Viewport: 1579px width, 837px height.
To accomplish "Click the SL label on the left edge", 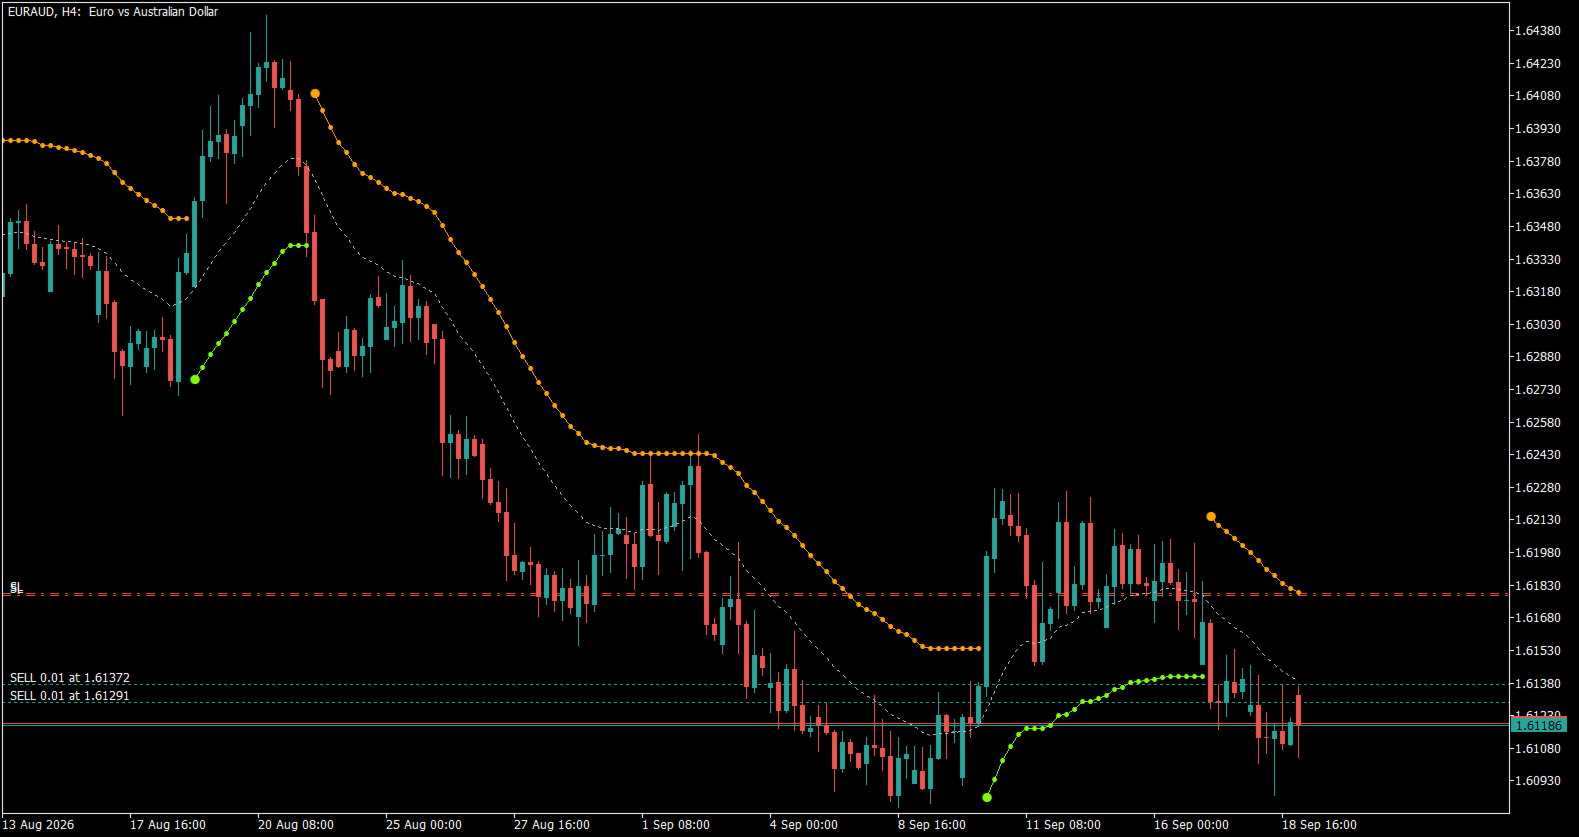I will tap(16, 587).
